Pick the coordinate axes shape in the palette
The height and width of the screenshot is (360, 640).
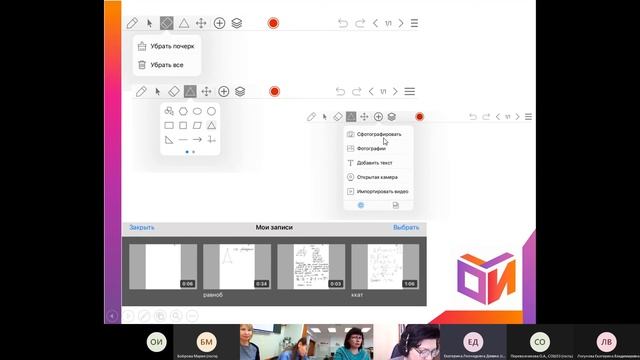(211, 140)
